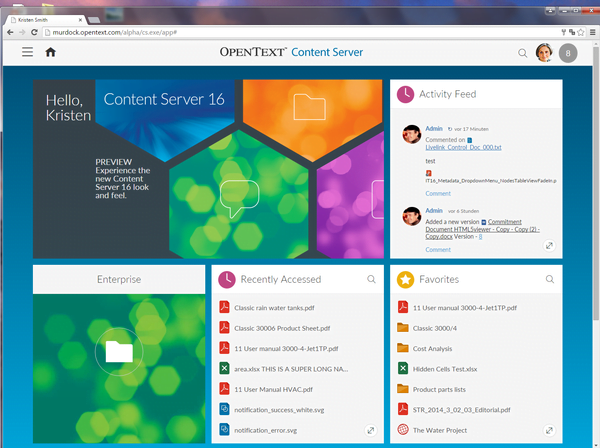This screenshot has height=448, width=600.
Task: Click the OpenText Content Server logo
Action: [x=291, y=52]
